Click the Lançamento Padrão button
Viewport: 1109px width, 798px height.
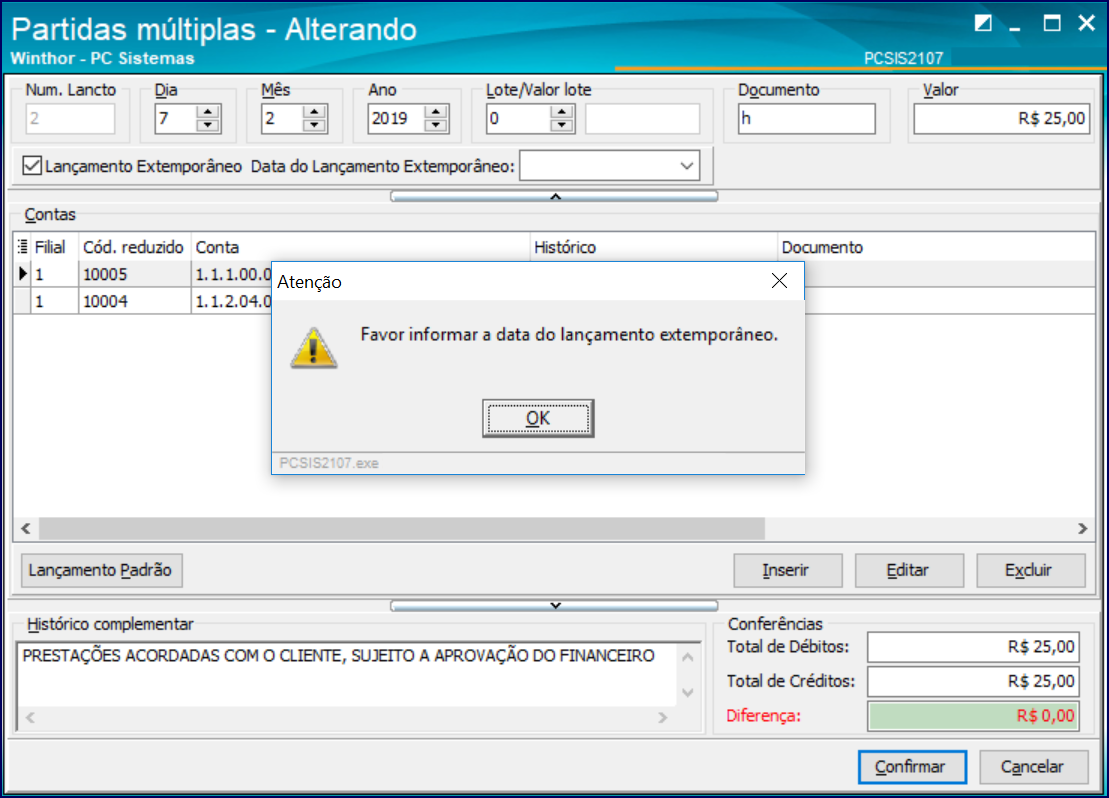pyautogui.click(x=101, y=569)
